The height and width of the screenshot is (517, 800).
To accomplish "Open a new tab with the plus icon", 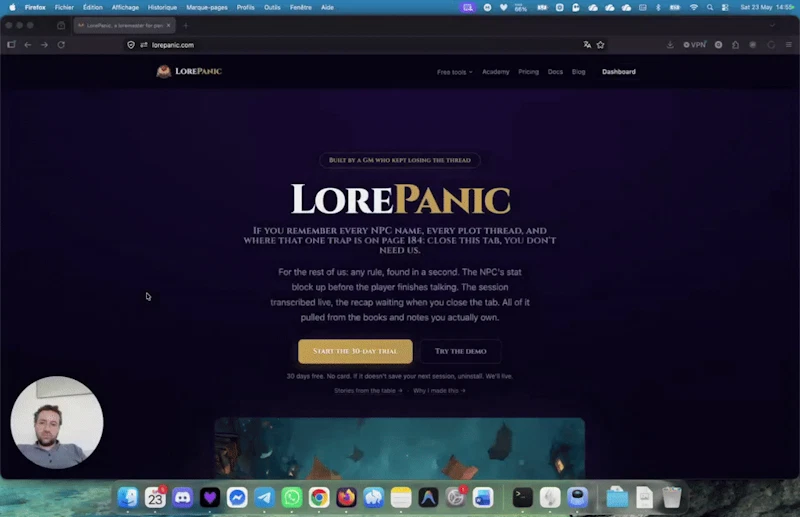I will point(186,26).
